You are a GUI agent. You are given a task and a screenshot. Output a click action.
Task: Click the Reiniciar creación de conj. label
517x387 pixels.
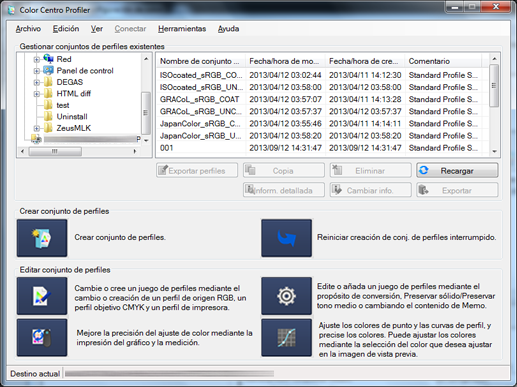tap(406, 237)
